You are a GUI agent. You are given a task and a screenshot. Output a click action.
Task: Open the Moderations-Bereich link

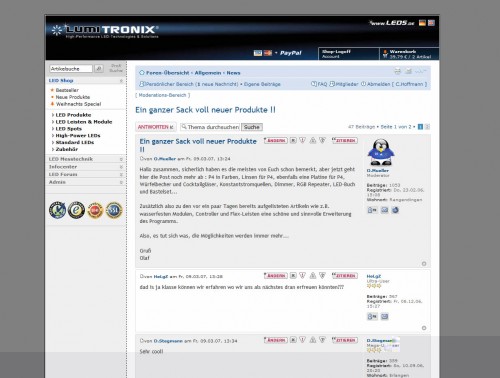click(x=163, y=95)
